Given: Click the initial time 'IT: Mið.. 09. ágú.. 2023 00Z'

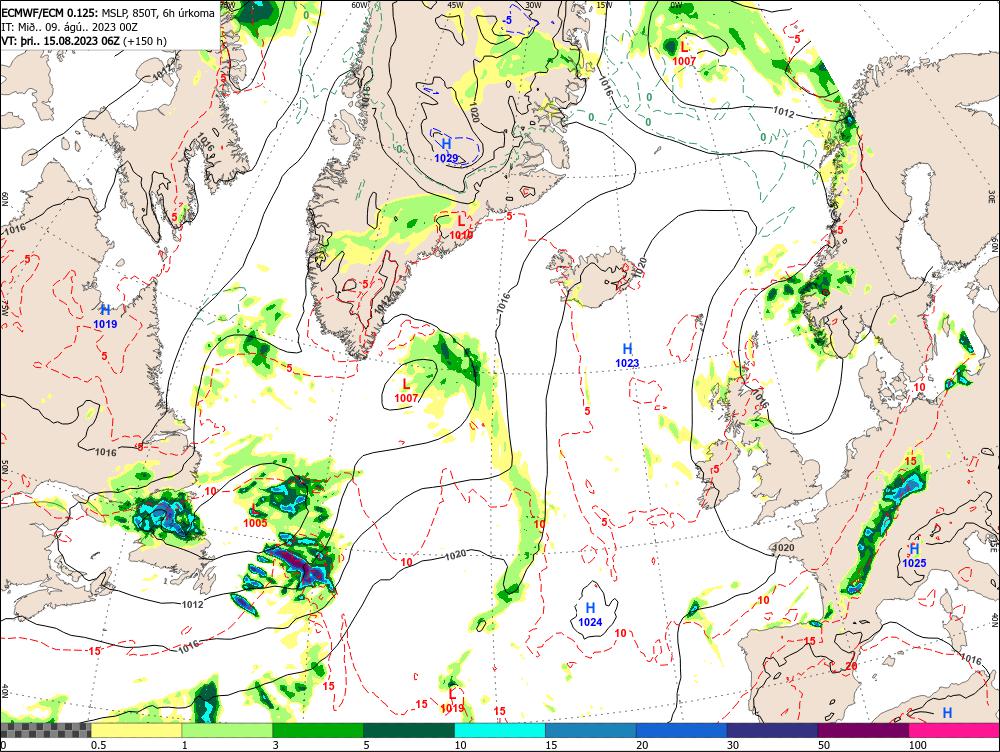Looking at the screenshot, I should coord(70,27).
